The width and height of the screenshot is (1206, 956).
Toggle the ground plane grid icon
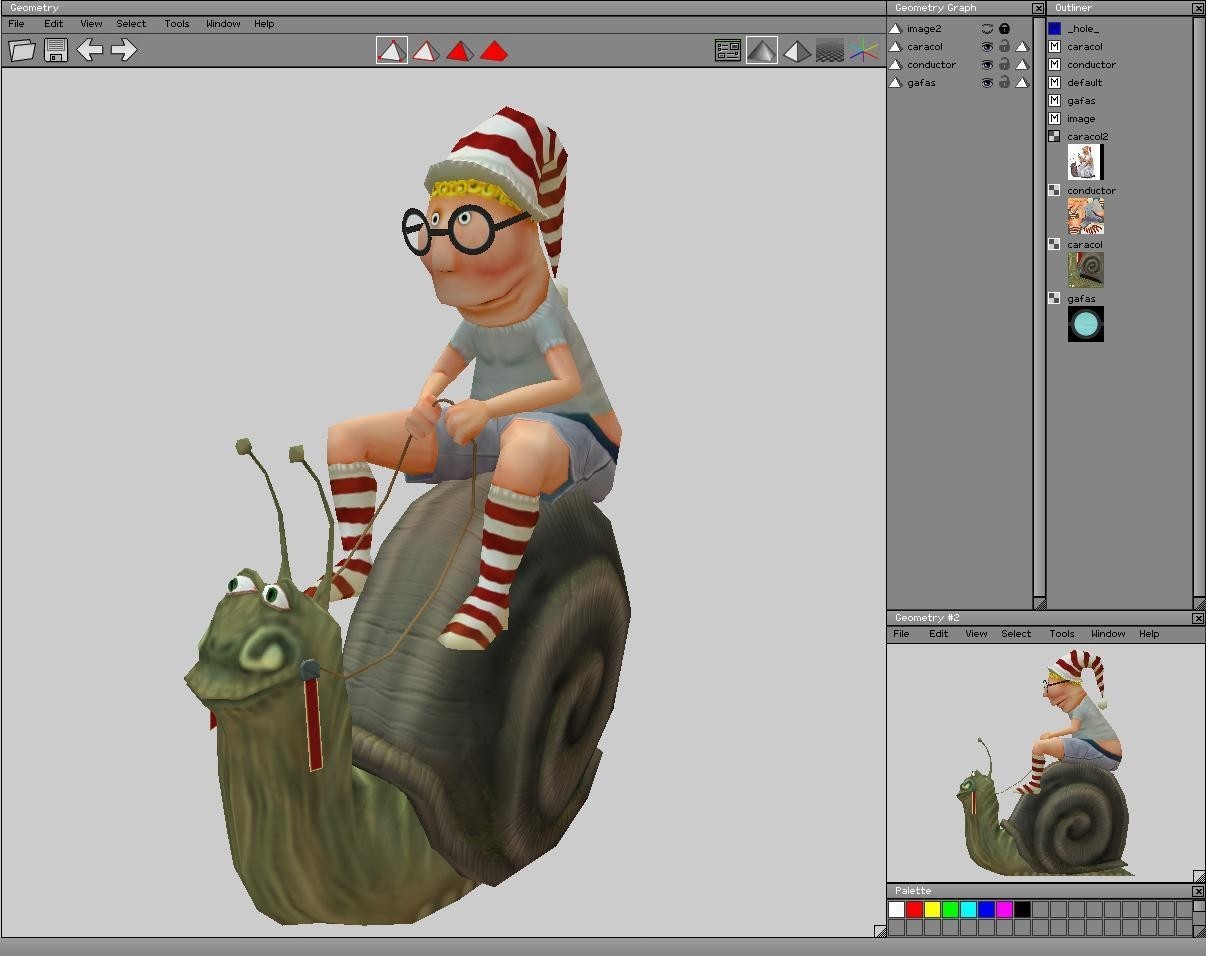pos(830,50)
